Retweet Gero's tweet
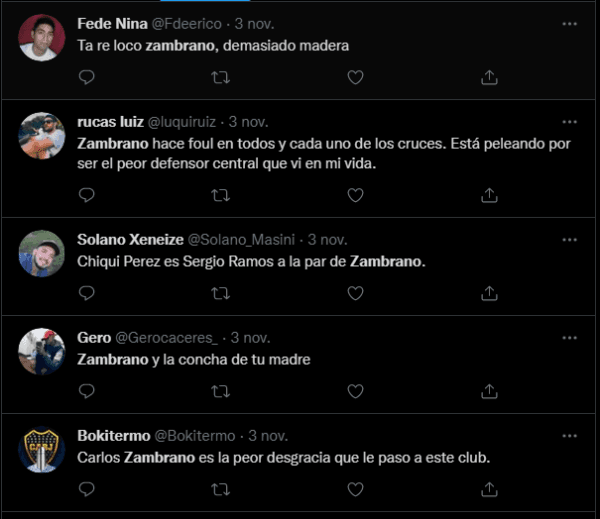This screenshot has width=600, height=519. tap(220, 391)
